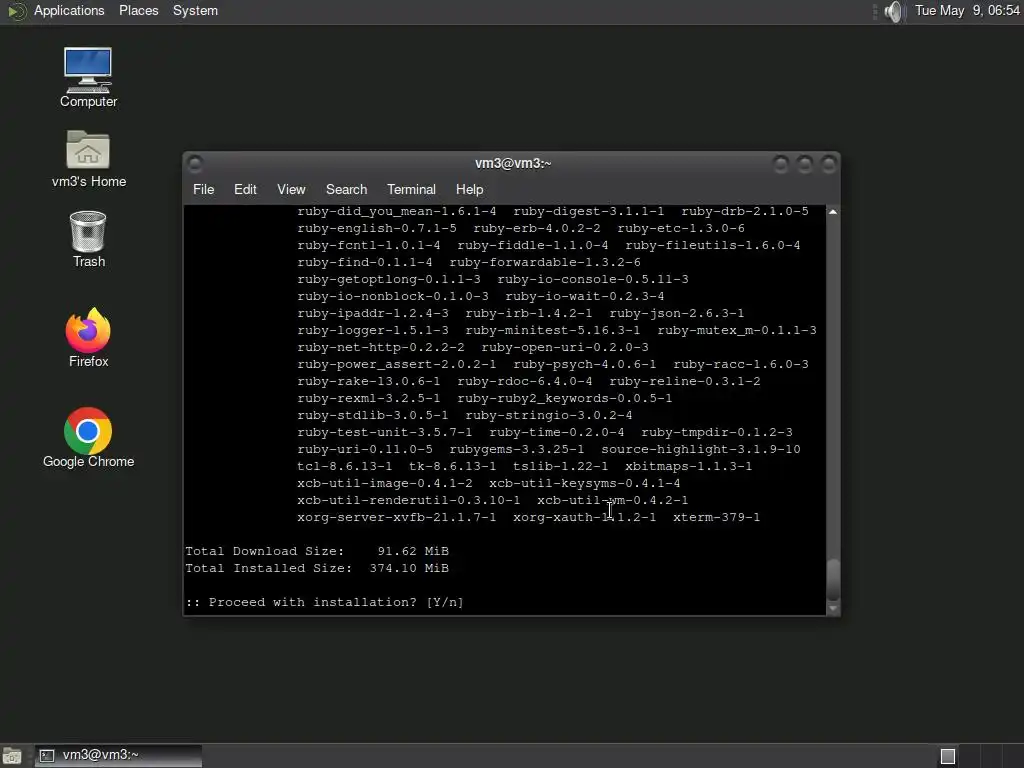Click the 'Total Download Size' line
The height and width of the screenshot is (768, 1024).
317,551
